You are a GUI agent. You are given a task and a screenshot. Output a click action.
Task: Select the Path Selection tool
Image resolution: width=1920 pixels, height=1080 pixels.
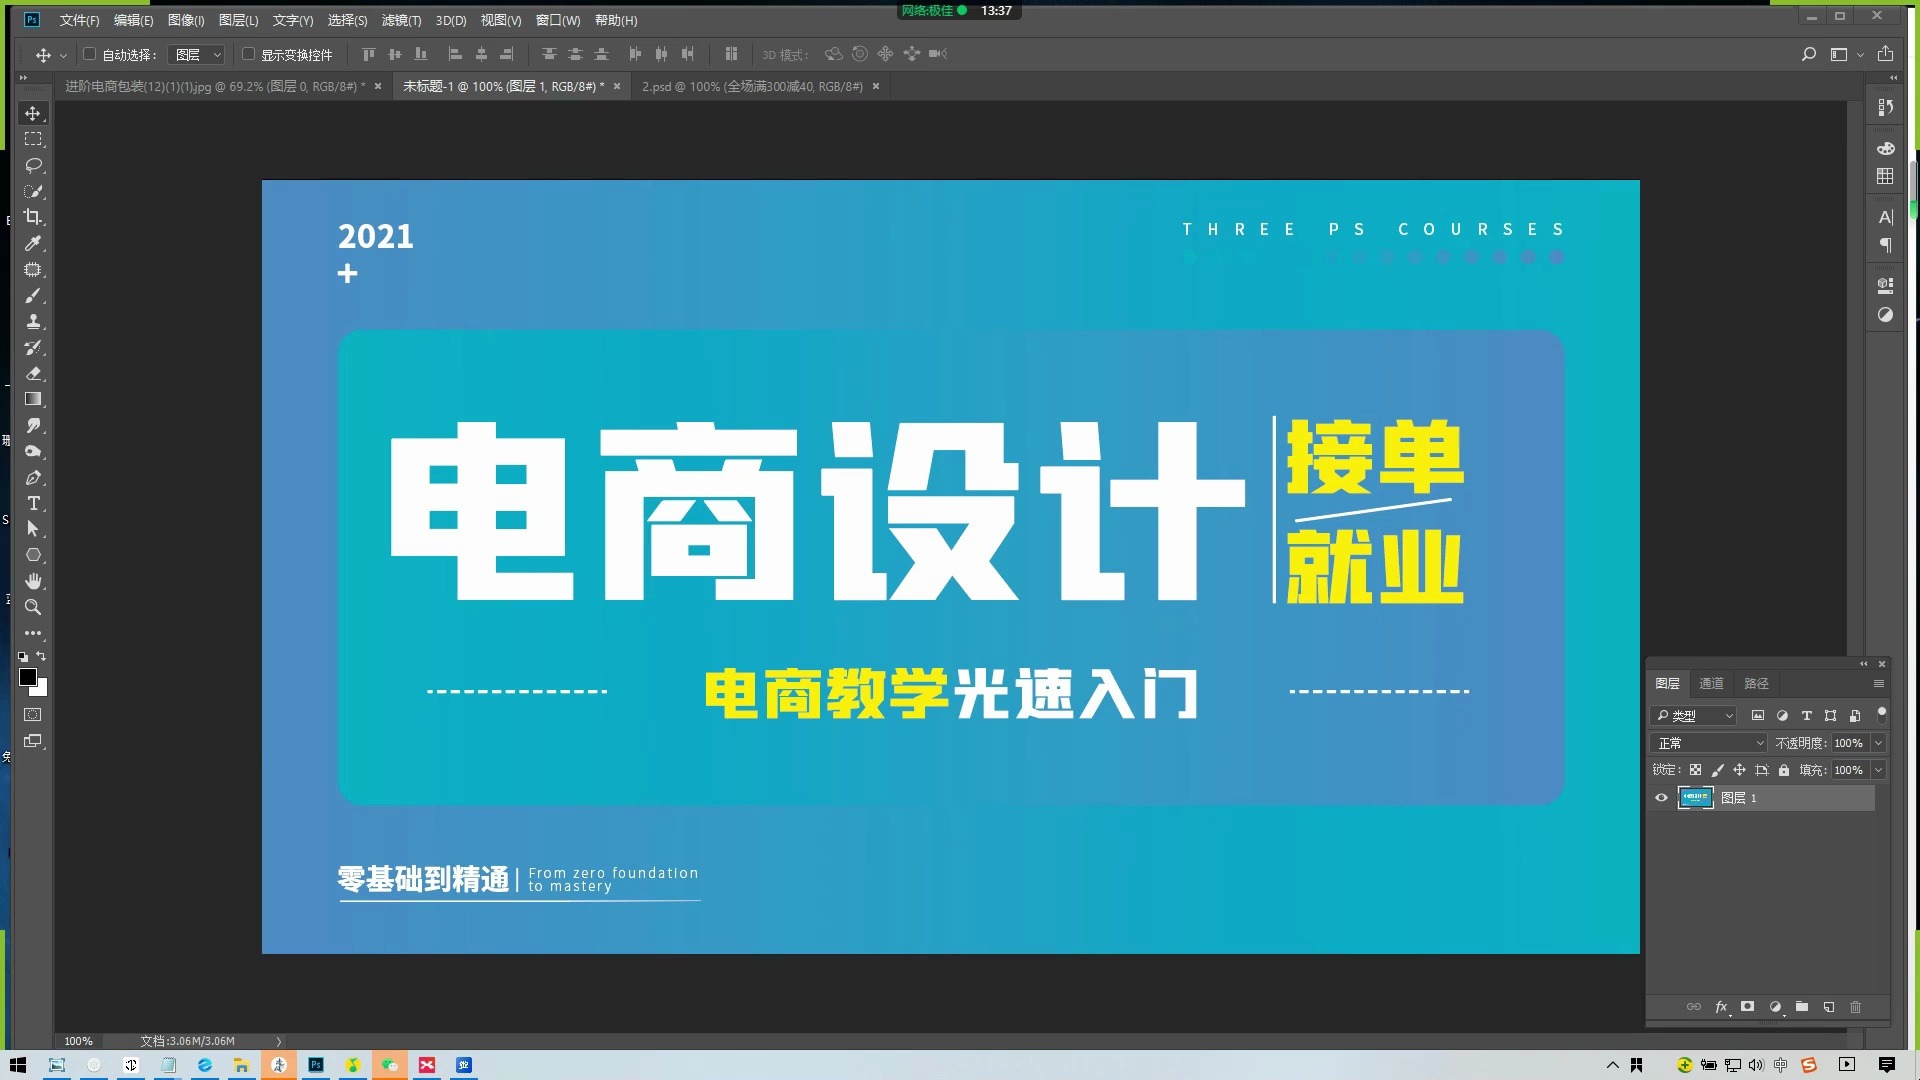tap(33, 529)
